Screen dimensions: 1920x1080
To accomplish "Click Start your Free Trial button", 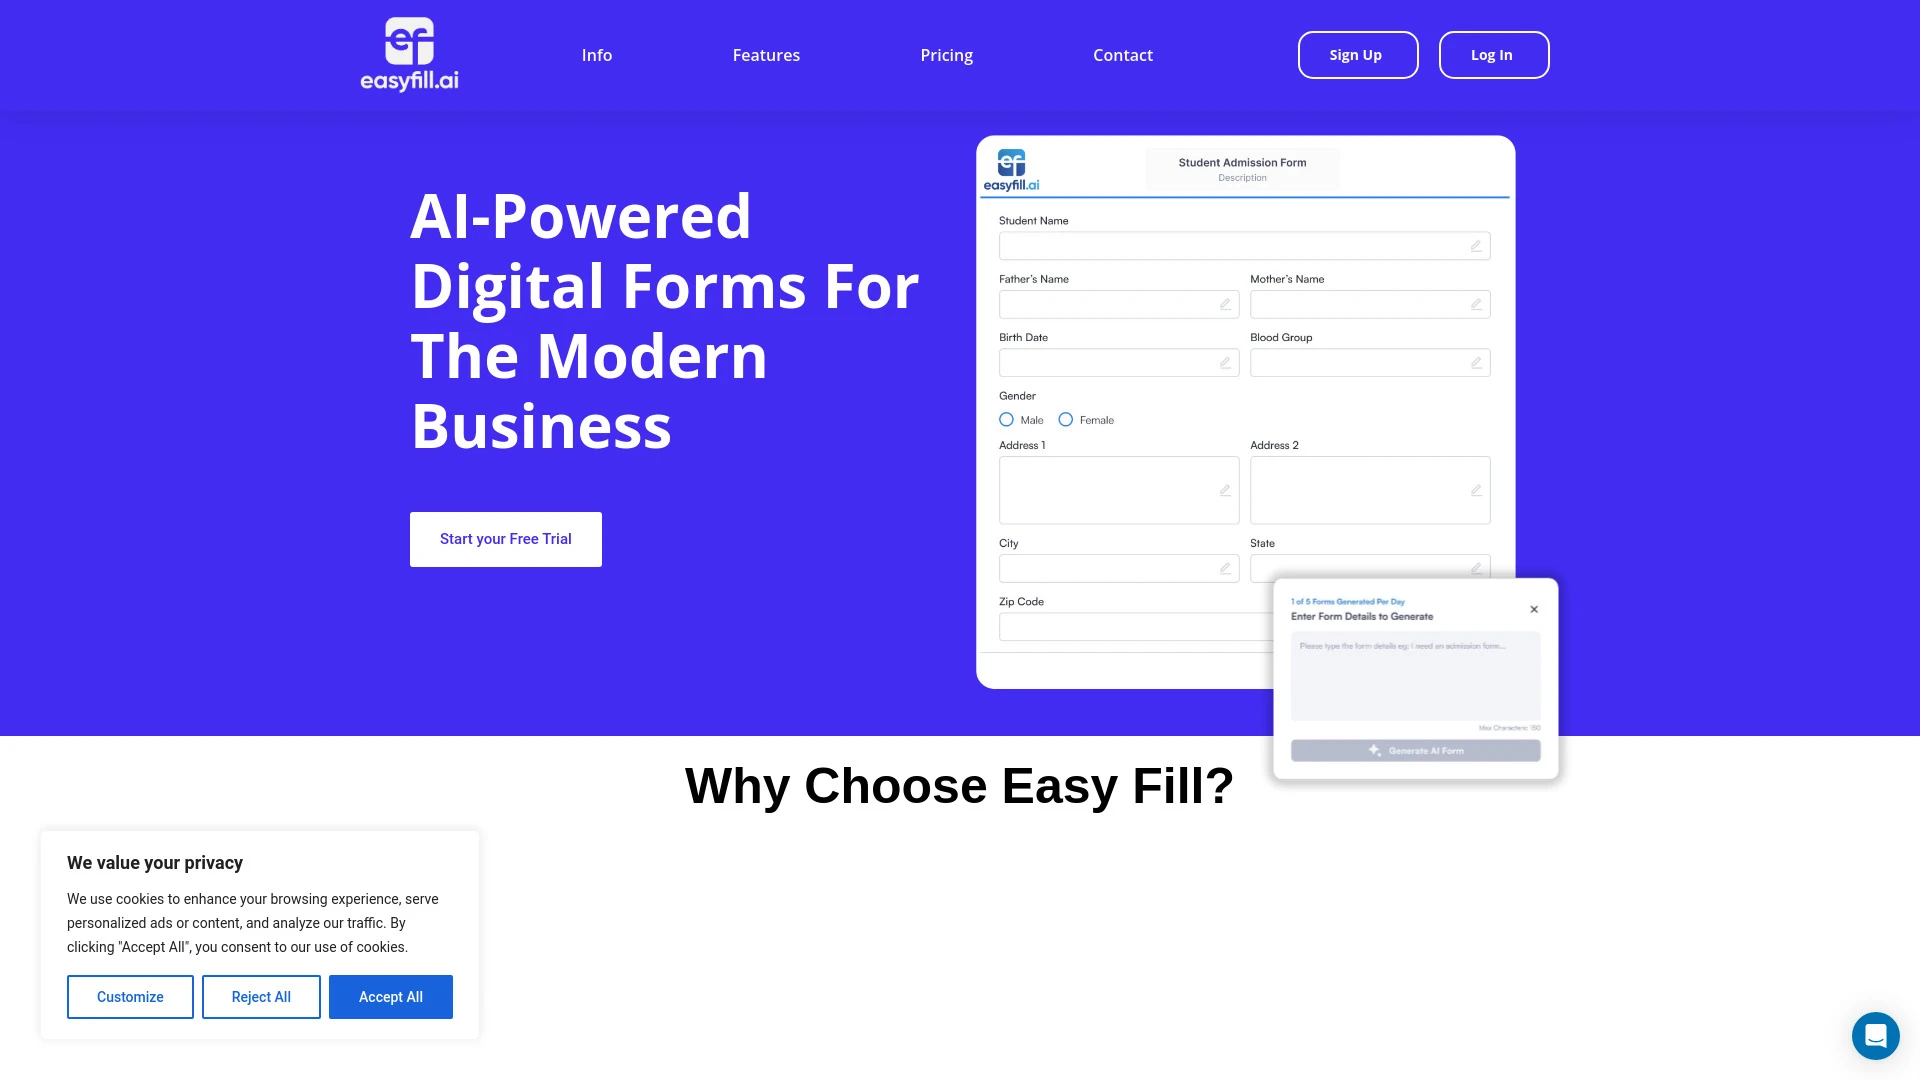I will pyautogui.click(x=505, y=538).
